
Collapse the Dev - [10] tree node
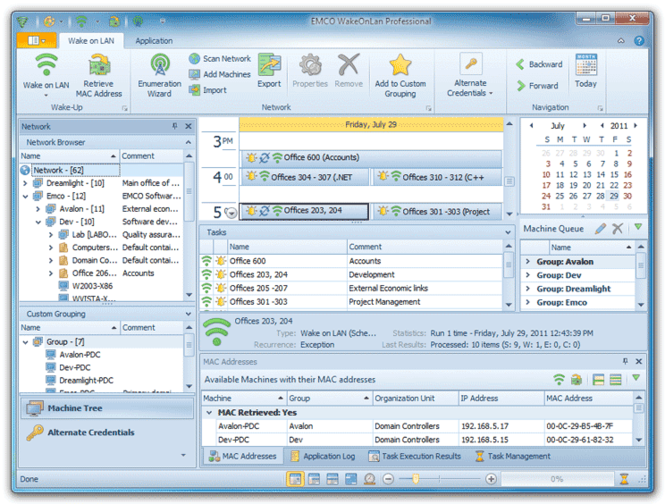click(38, 222)
